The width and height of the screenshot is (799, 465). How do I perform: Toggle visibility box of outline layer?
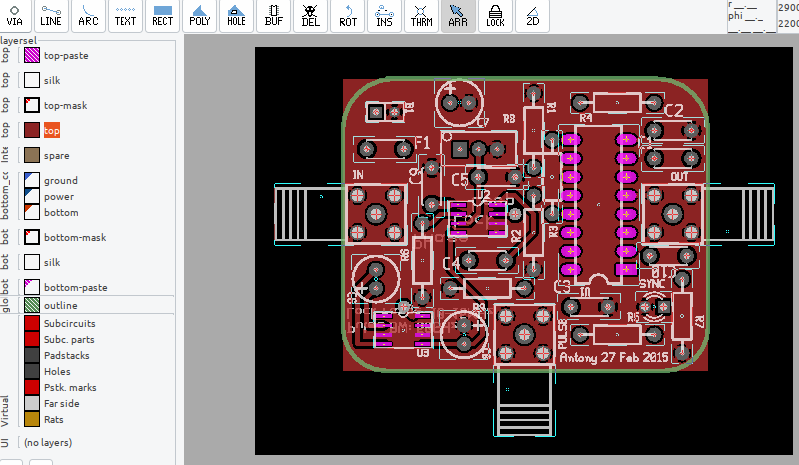point(32,305)
